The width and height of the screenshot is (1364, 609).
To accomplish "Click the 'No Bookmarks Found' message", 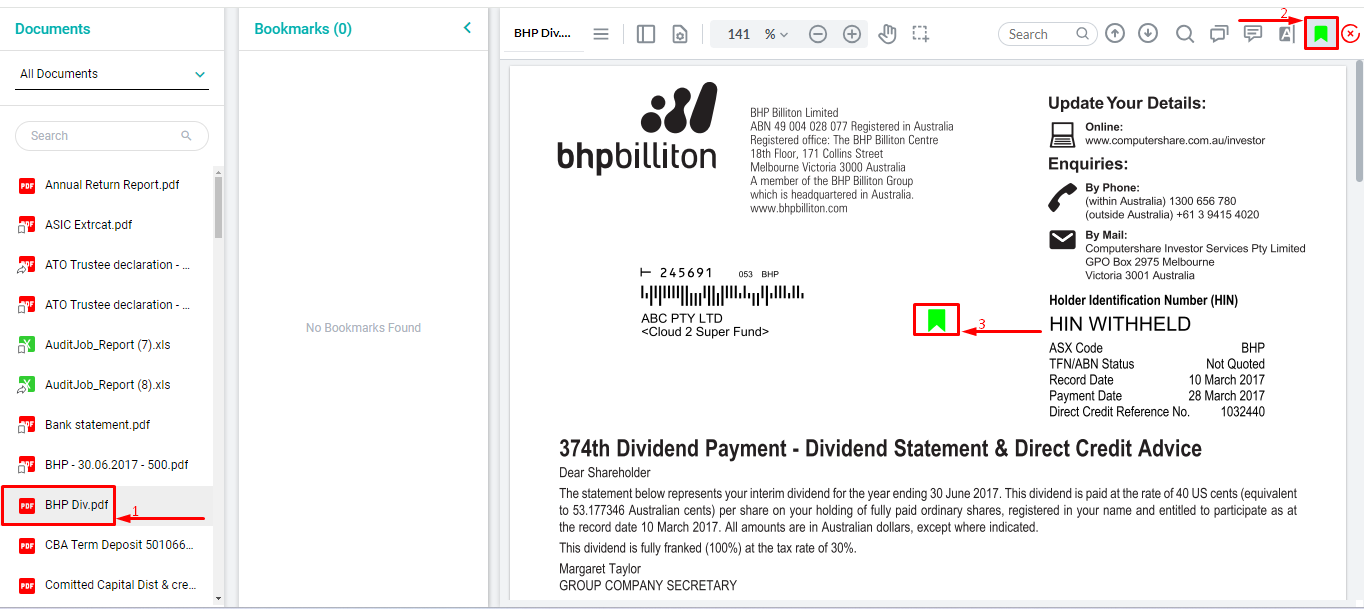I will pyautogui.click(x=363, y=328).
